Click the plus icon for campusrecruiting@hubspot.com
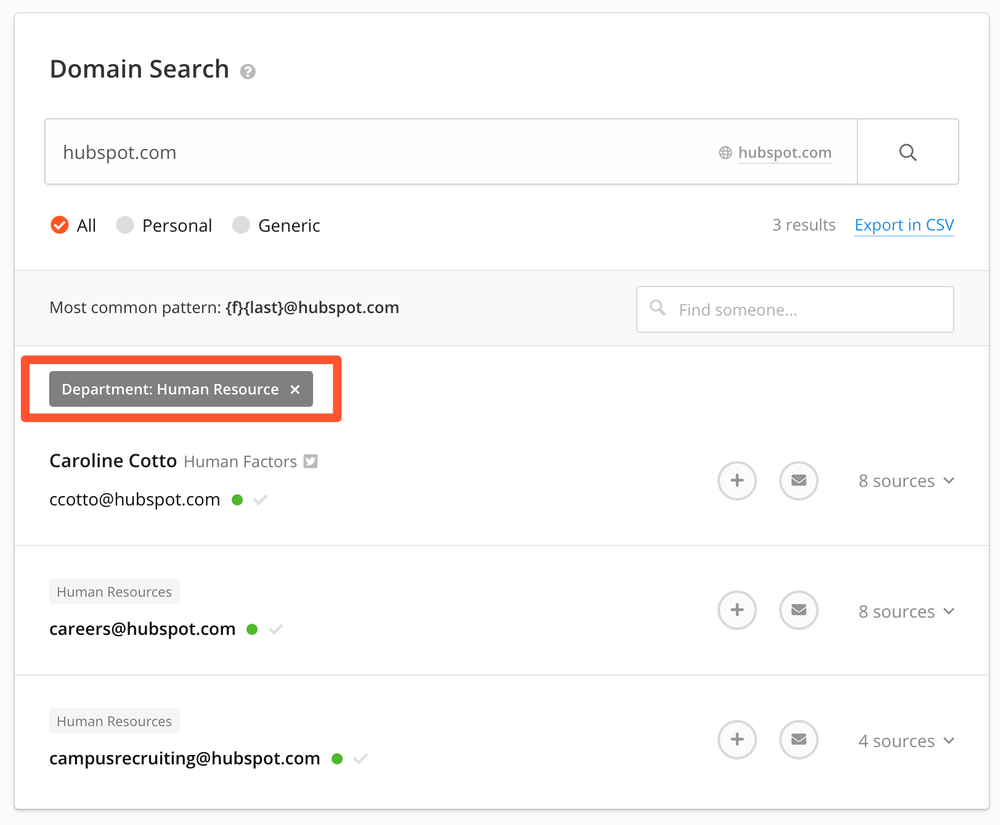Image resolution: width=1000 pixels, height=825 pixels. point(737,740)
